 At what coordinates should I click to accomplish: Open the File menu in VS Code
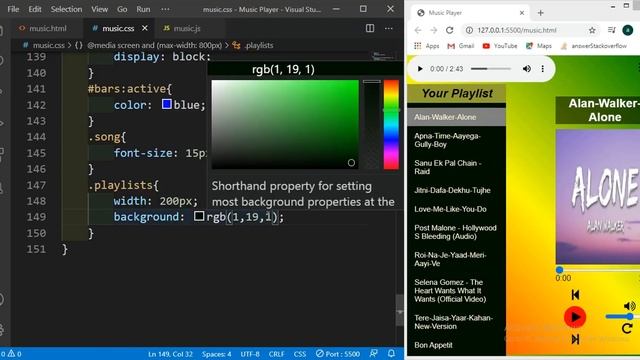[x=13, y=9]
